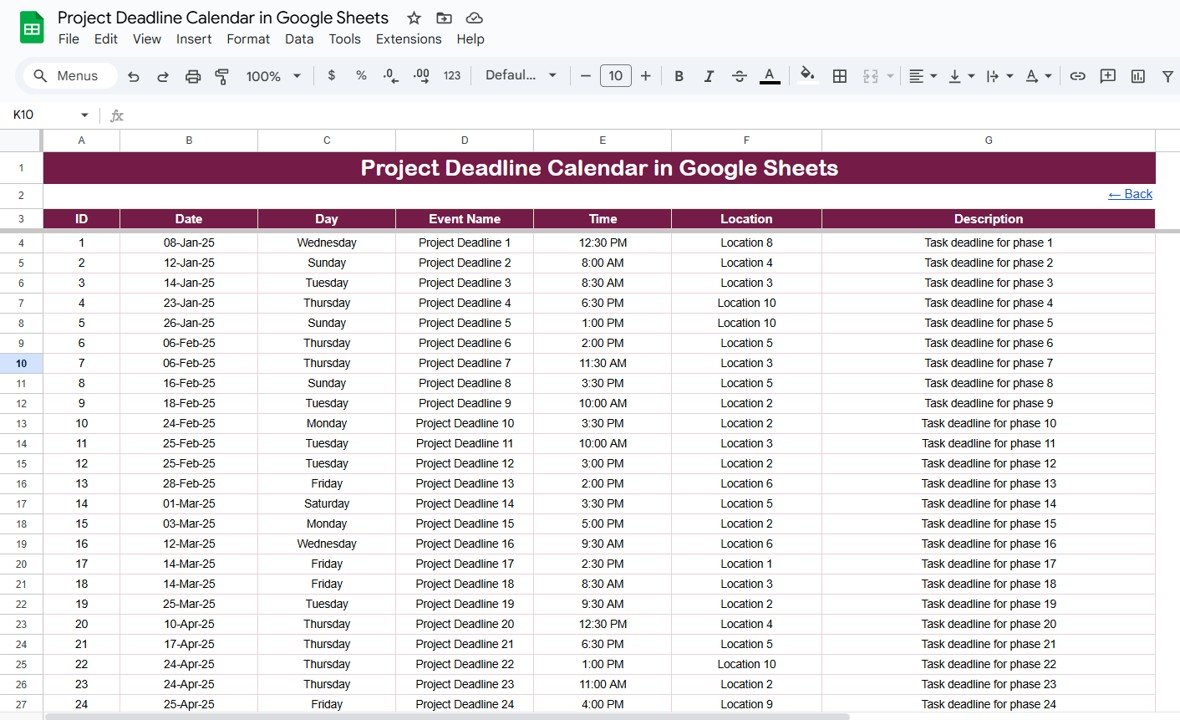Image resolution: width=1180 pixels, height=720 pixels.
Task: Select the cell Project Deadline 13
Action: click(x=464, y=484)
